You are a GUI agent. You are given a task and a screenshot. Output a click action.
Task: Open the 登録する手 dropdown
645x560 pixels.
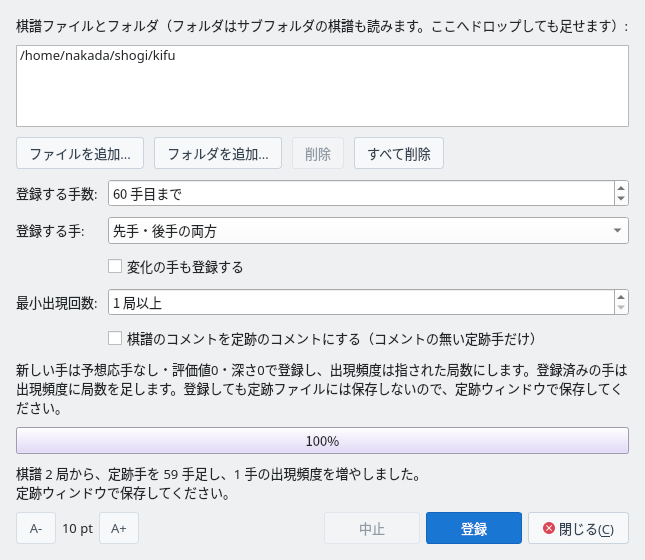368,230
